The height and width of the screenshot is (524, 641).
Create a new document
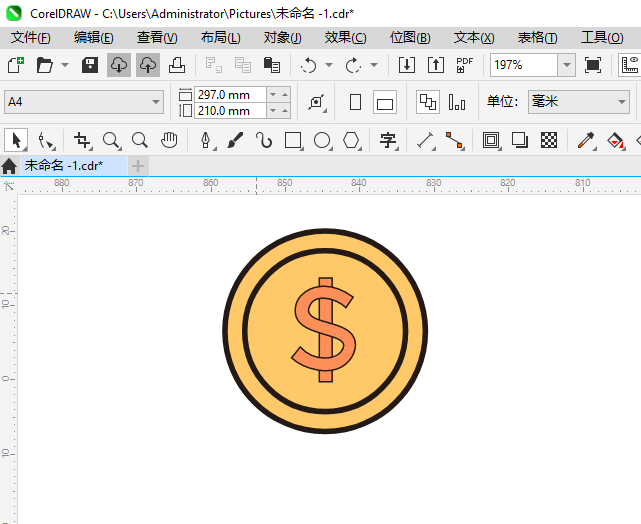[16, 65]
